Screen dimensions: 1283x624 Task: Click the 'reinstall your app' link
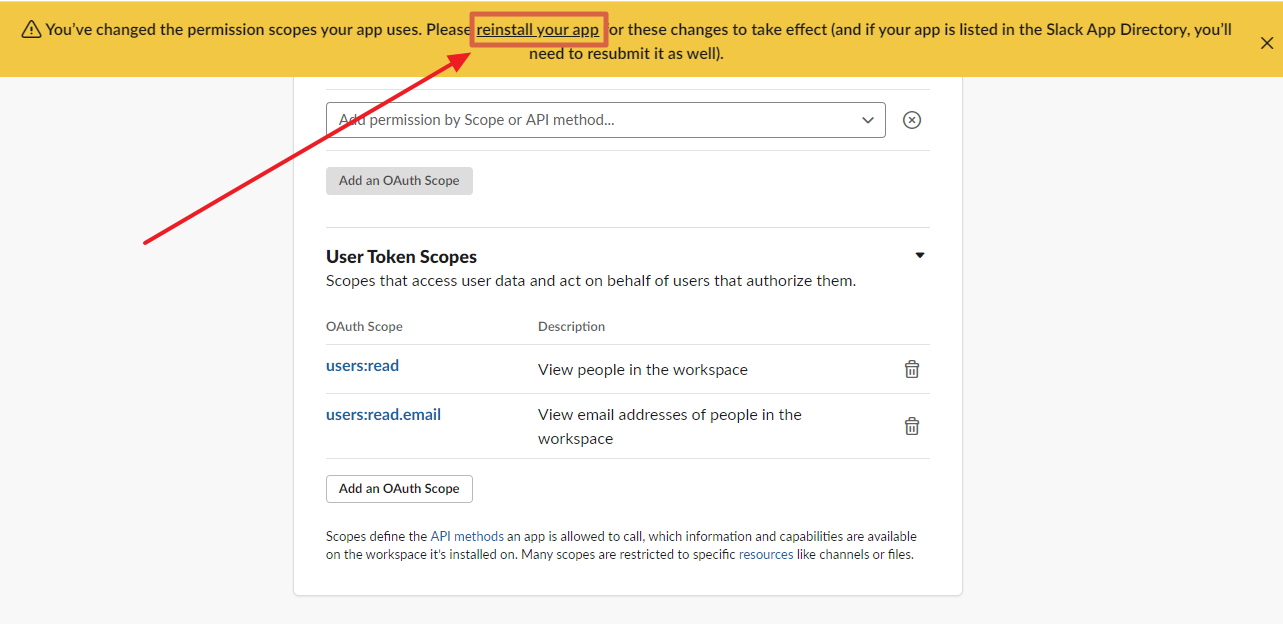[537, 30]
